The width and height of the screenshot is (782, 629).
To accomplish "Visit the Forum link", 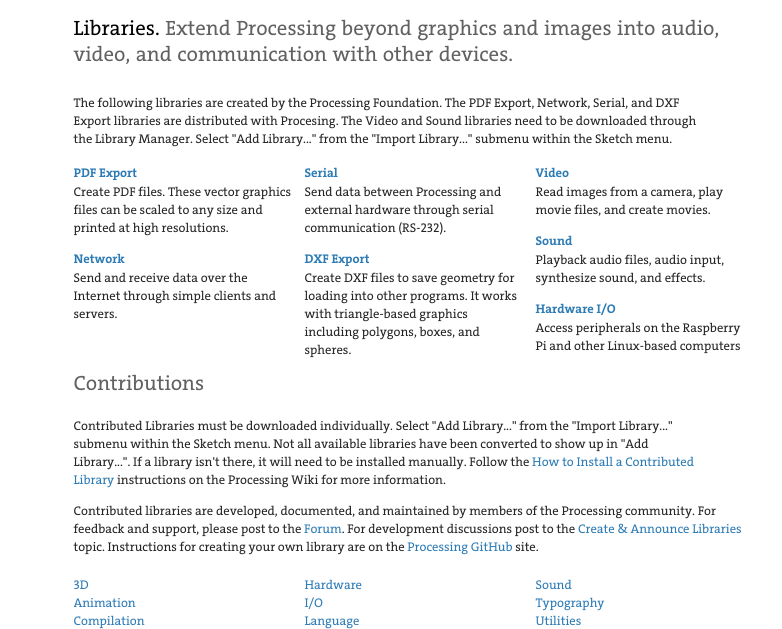I will pos(322,529).
